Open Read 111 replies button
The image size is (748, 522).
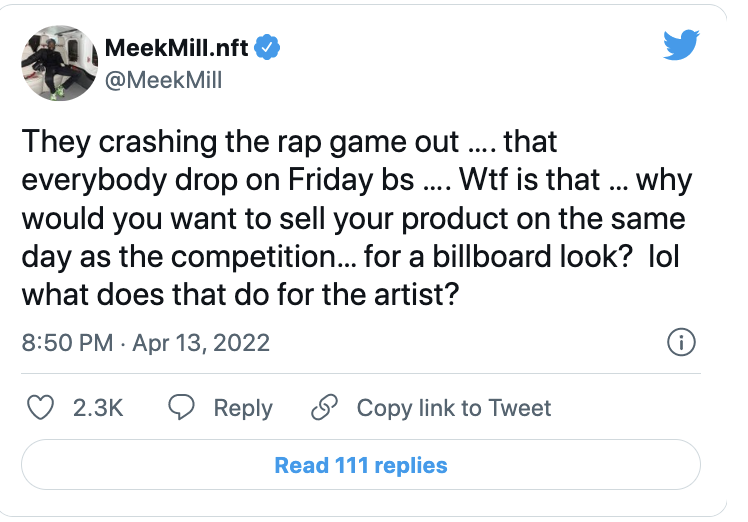click(361, 465)
